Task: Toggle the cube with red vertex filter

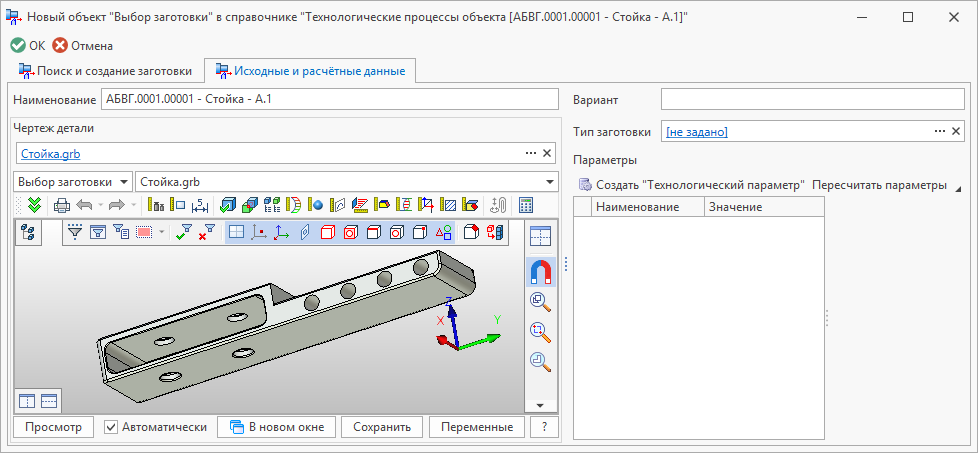Action: click(x=420, y=233)
